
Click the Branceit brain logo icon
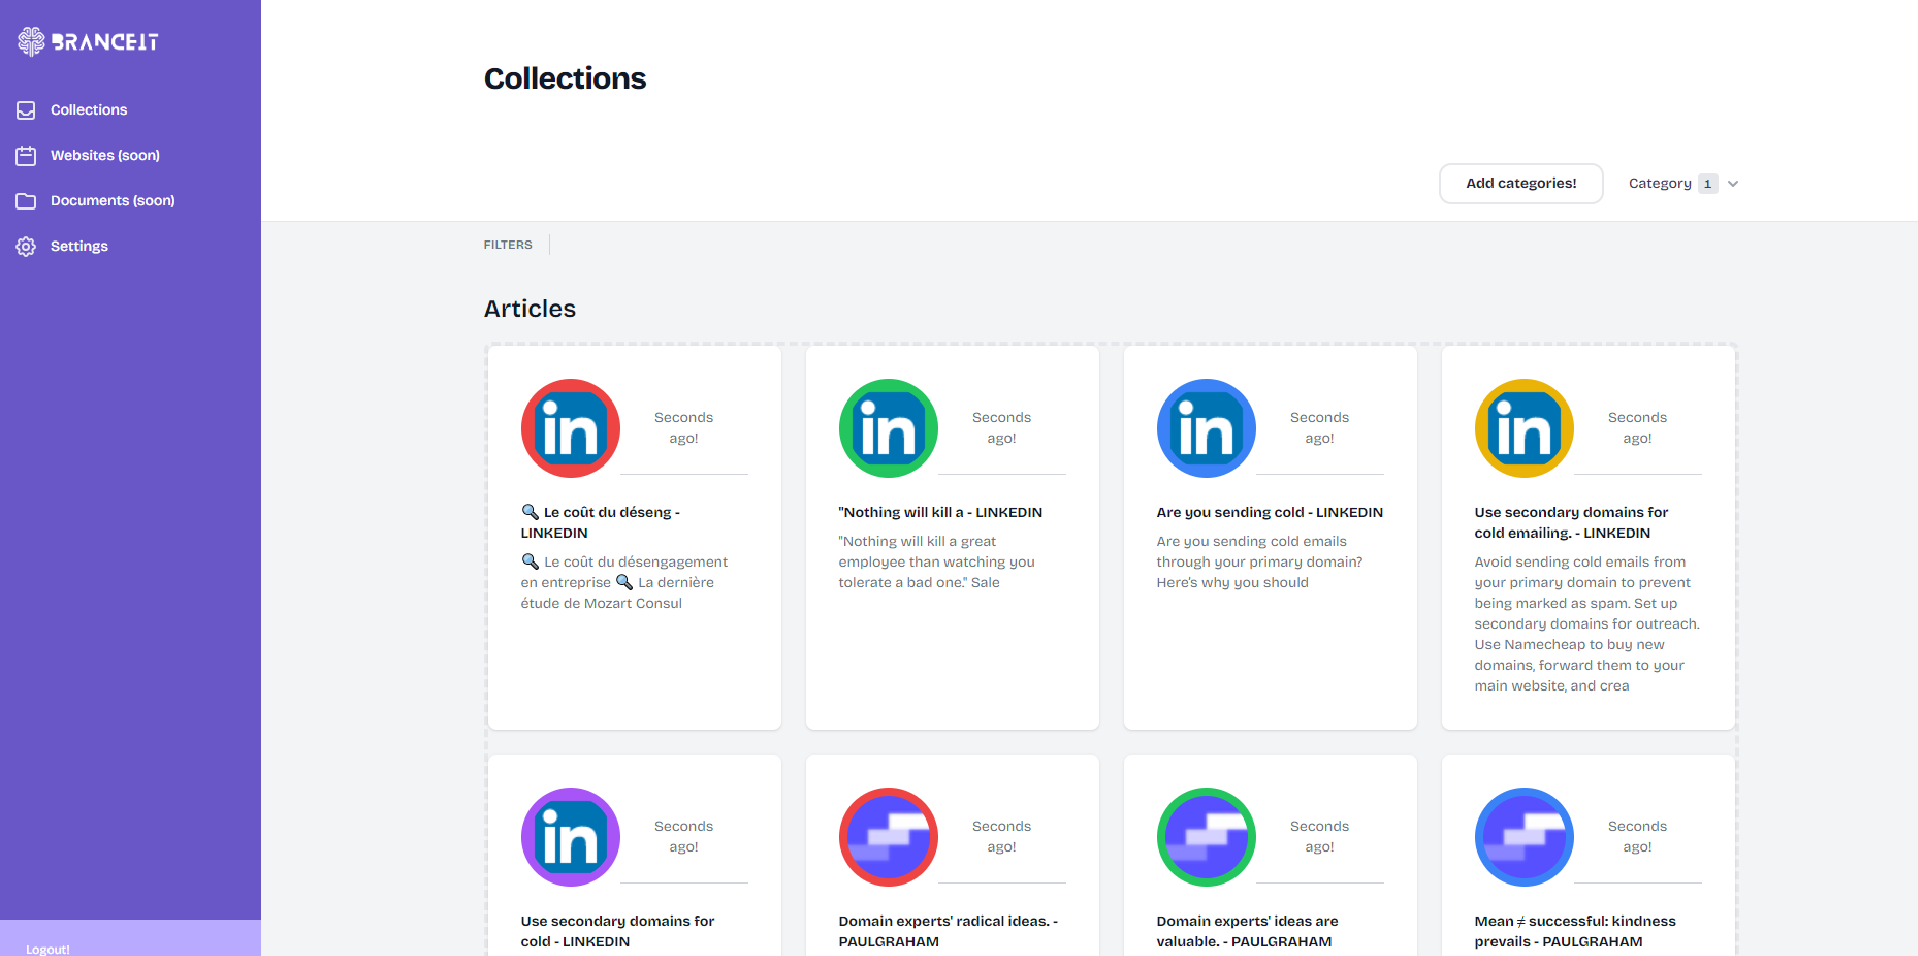pos(31,41)
